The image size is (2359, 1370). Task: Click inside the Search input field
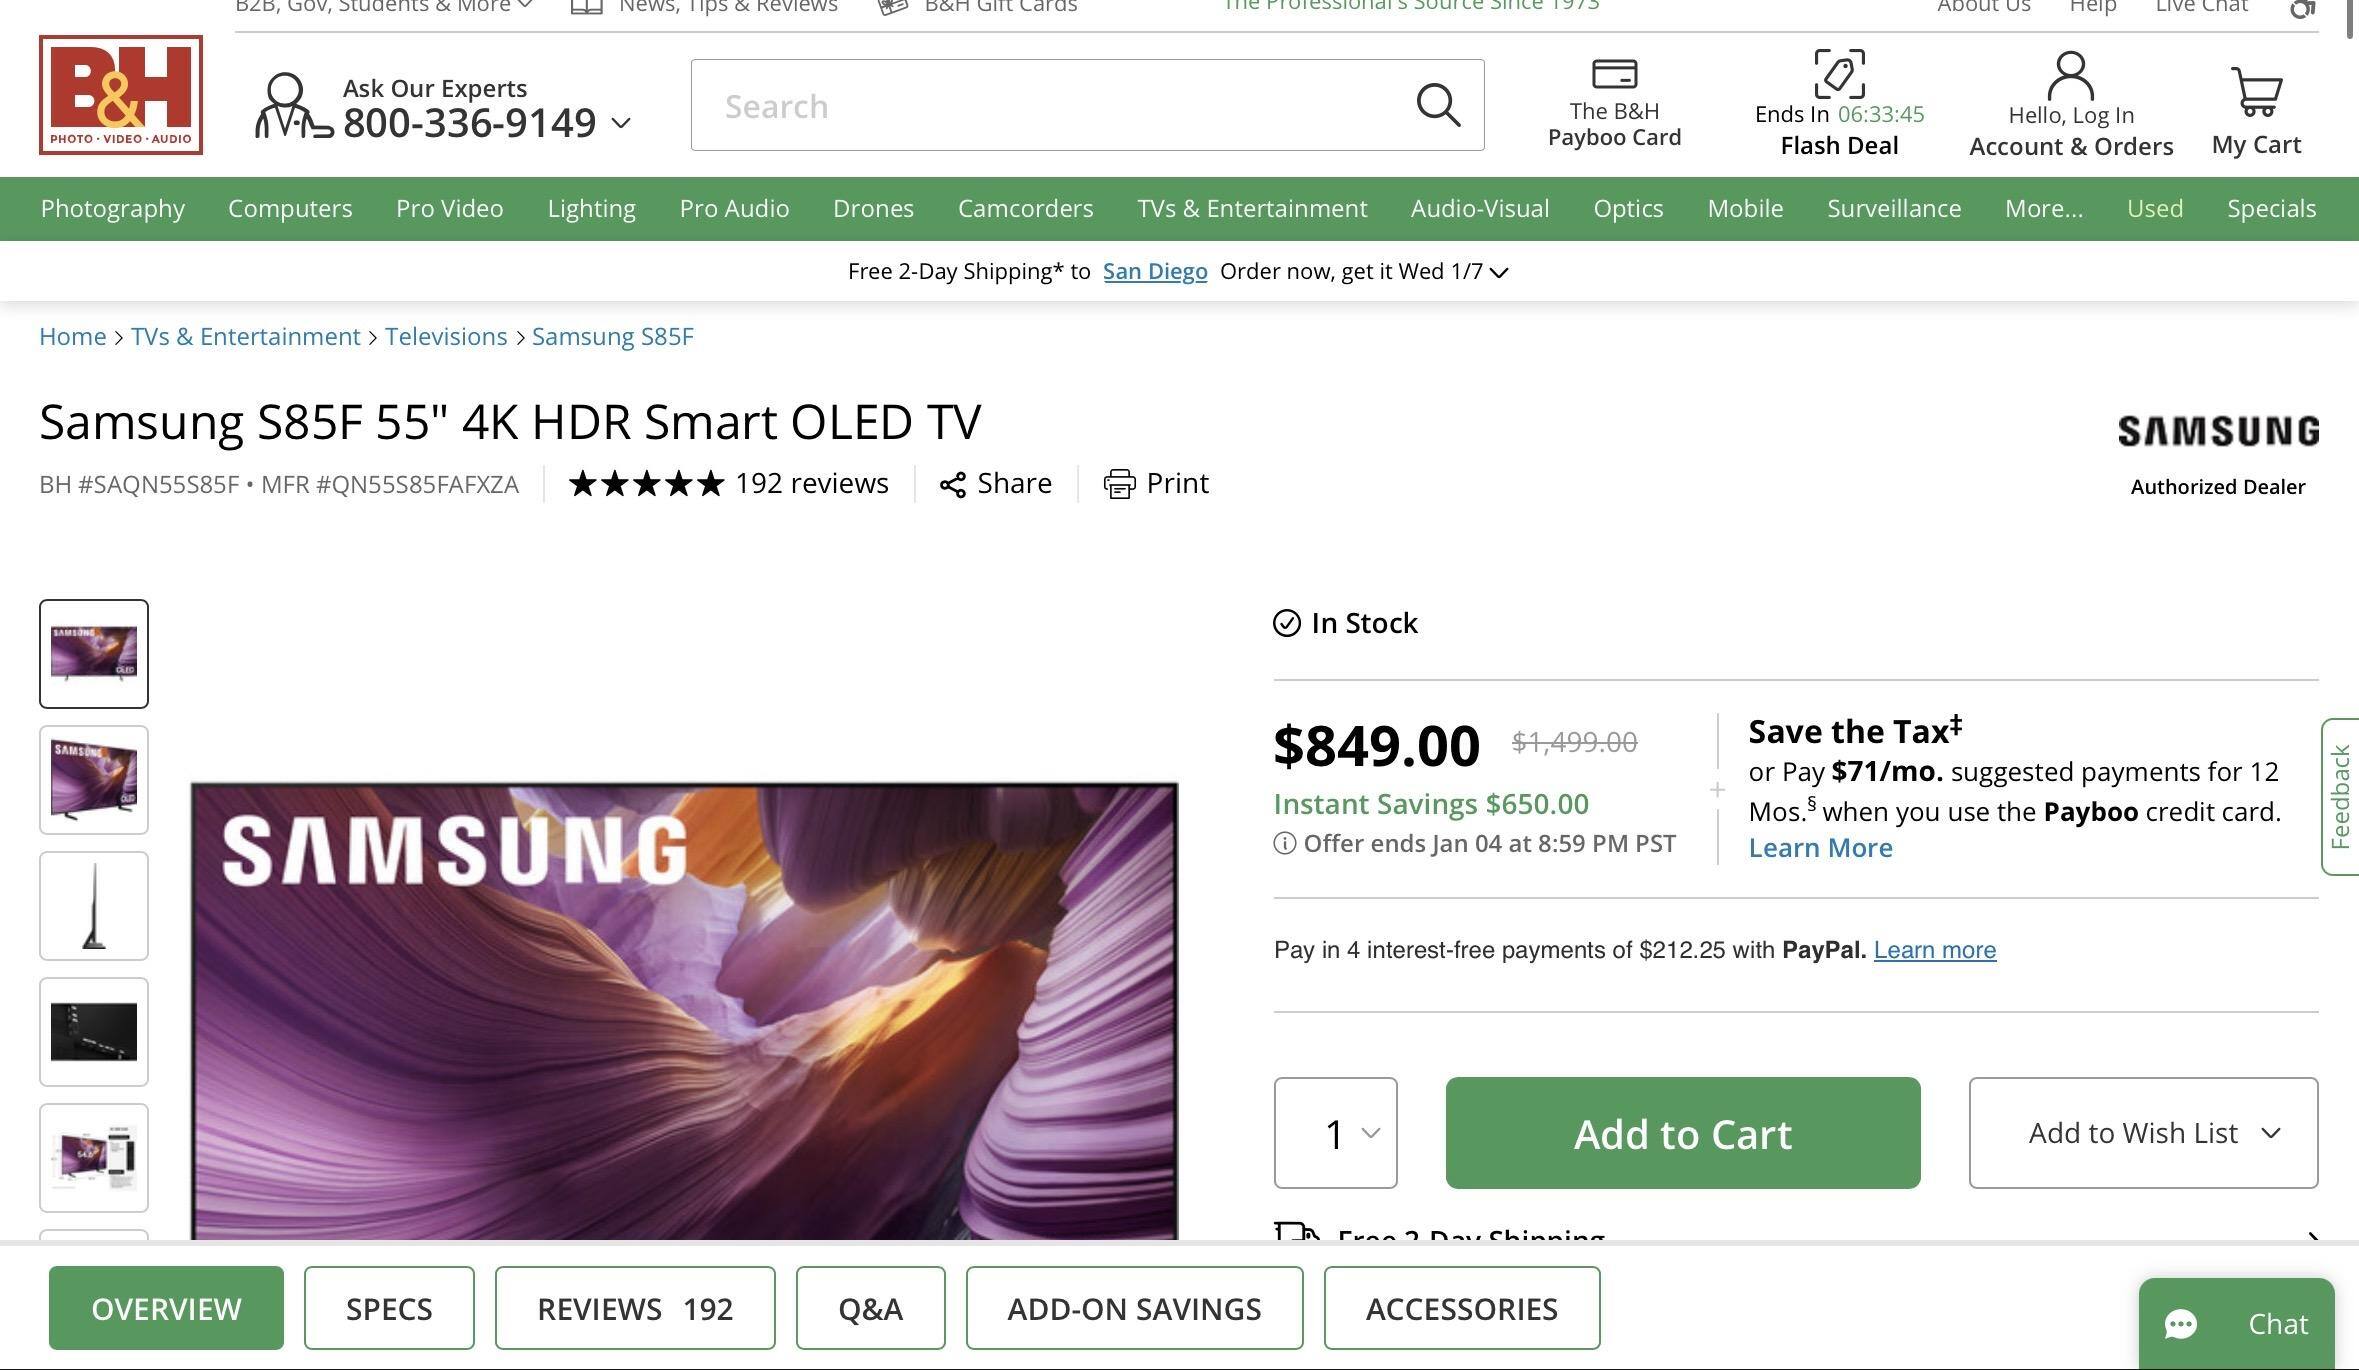[x=1050, y=106]
